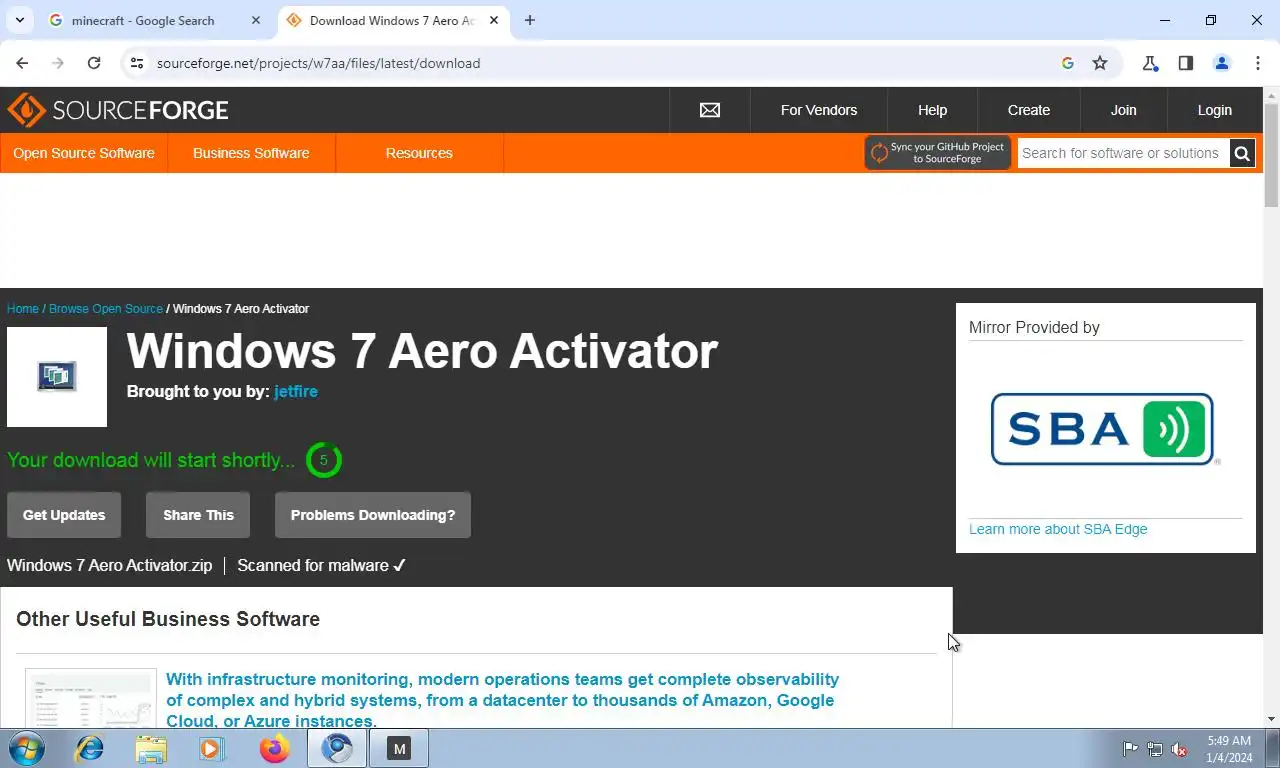Open the envelope mail icon
This screenshot has width=1280, height=768.
[710, 110]
